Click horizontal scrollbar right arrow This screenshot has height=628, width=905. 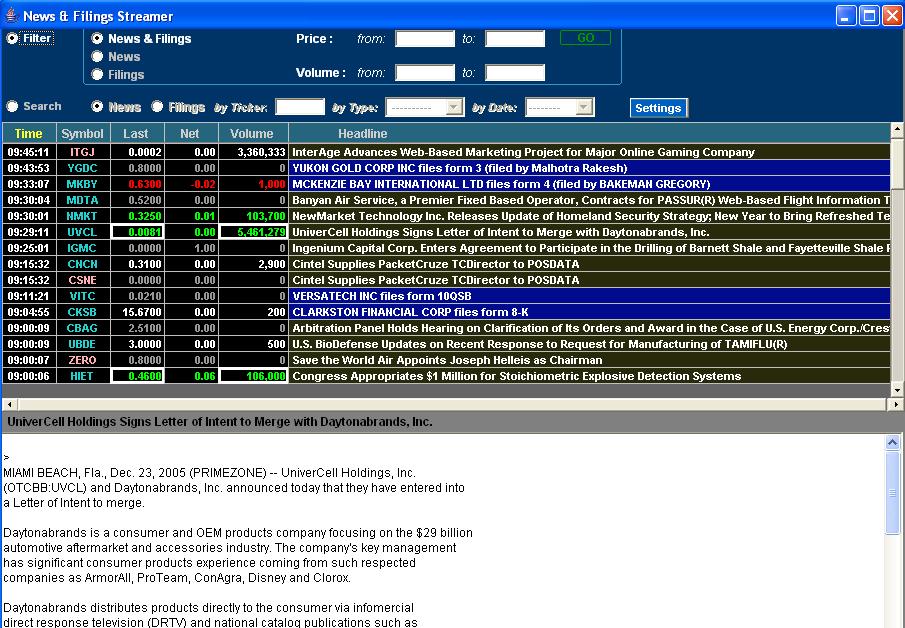click(x=896, y=404)
